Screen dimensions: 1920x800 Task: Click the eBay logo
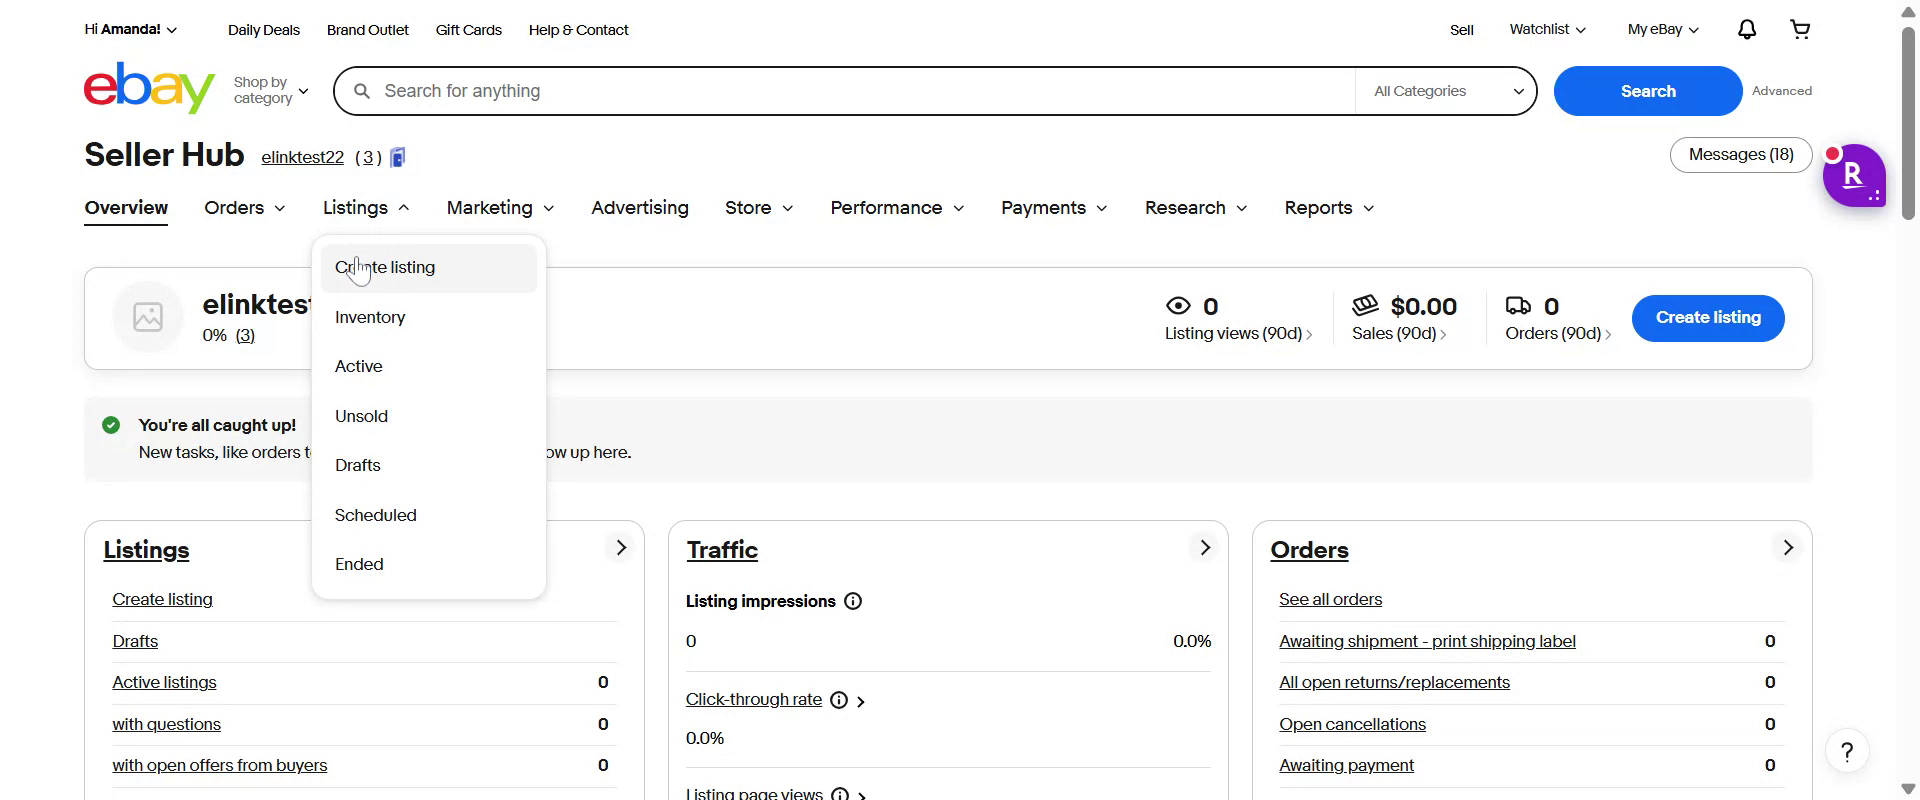coord(149,88)
